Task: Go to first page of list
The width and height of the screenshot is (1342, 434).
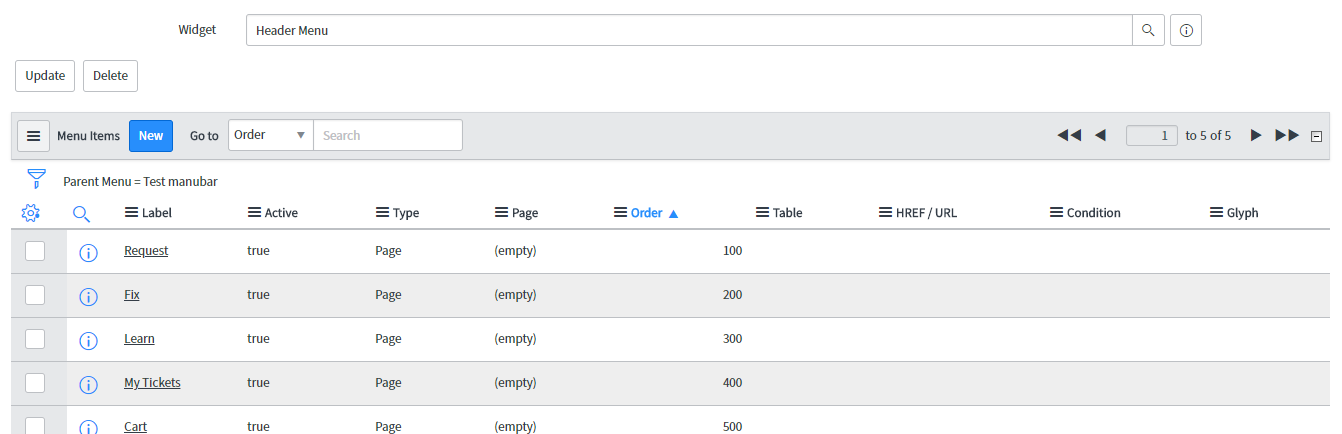Action: [1069, 135]
